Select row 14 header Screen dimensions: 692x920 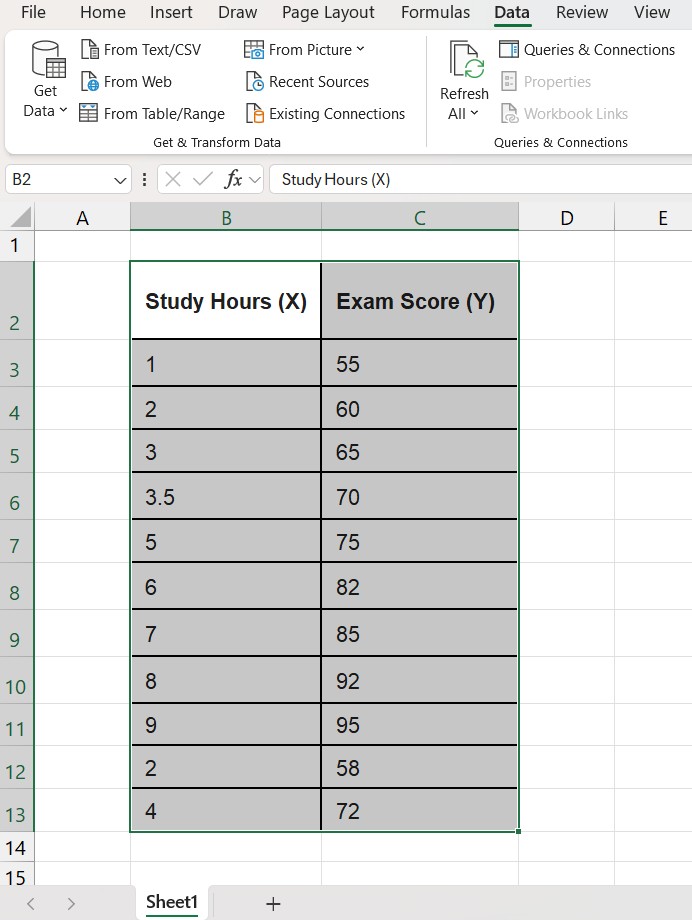click(x=16, y=847)
